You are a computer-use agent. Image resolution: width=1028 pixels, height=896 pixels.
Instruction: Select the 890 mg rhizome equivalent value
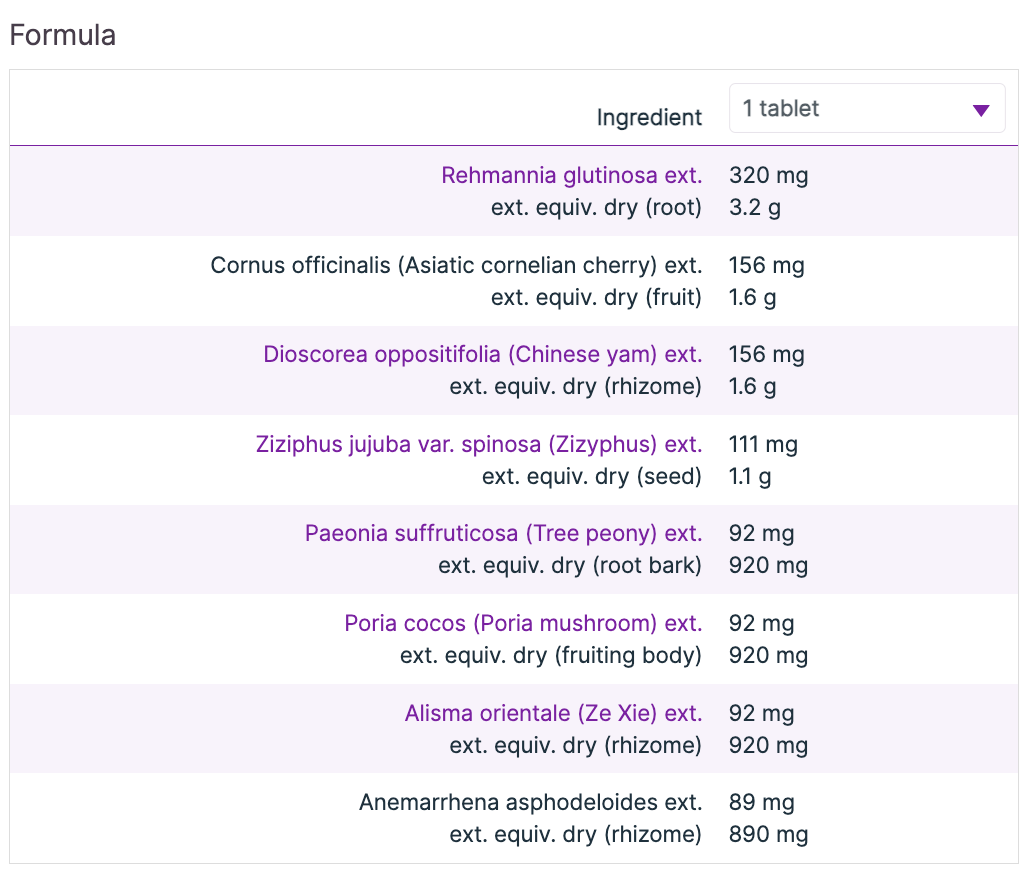click(768, 835)
